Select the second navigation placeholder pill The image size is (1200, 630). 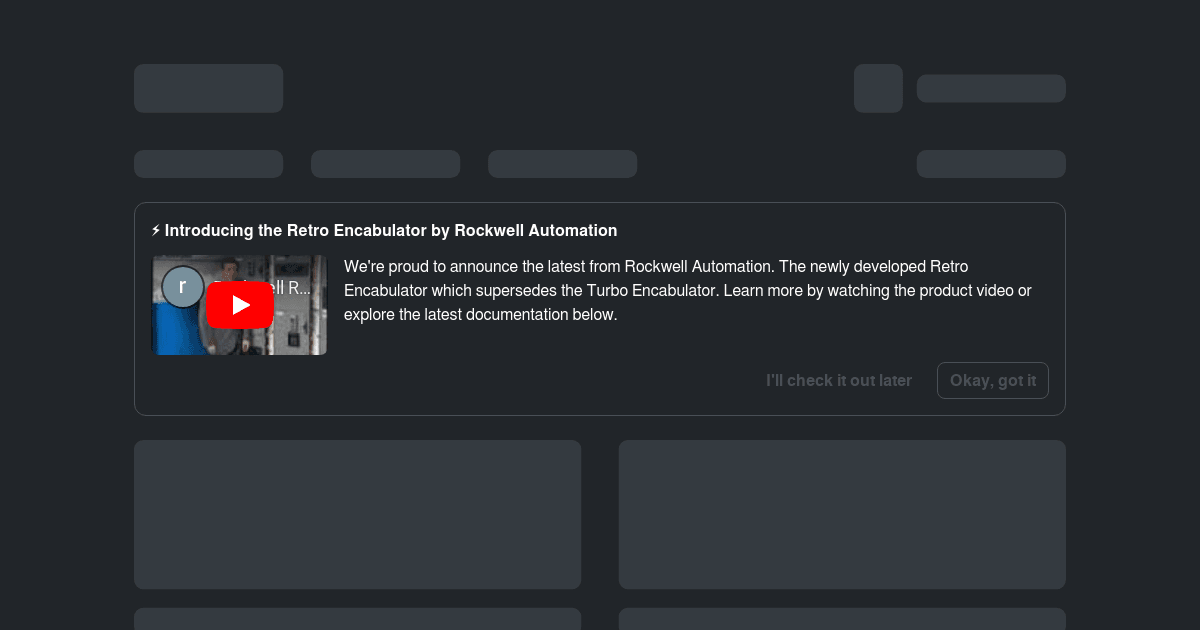point(385,164)
